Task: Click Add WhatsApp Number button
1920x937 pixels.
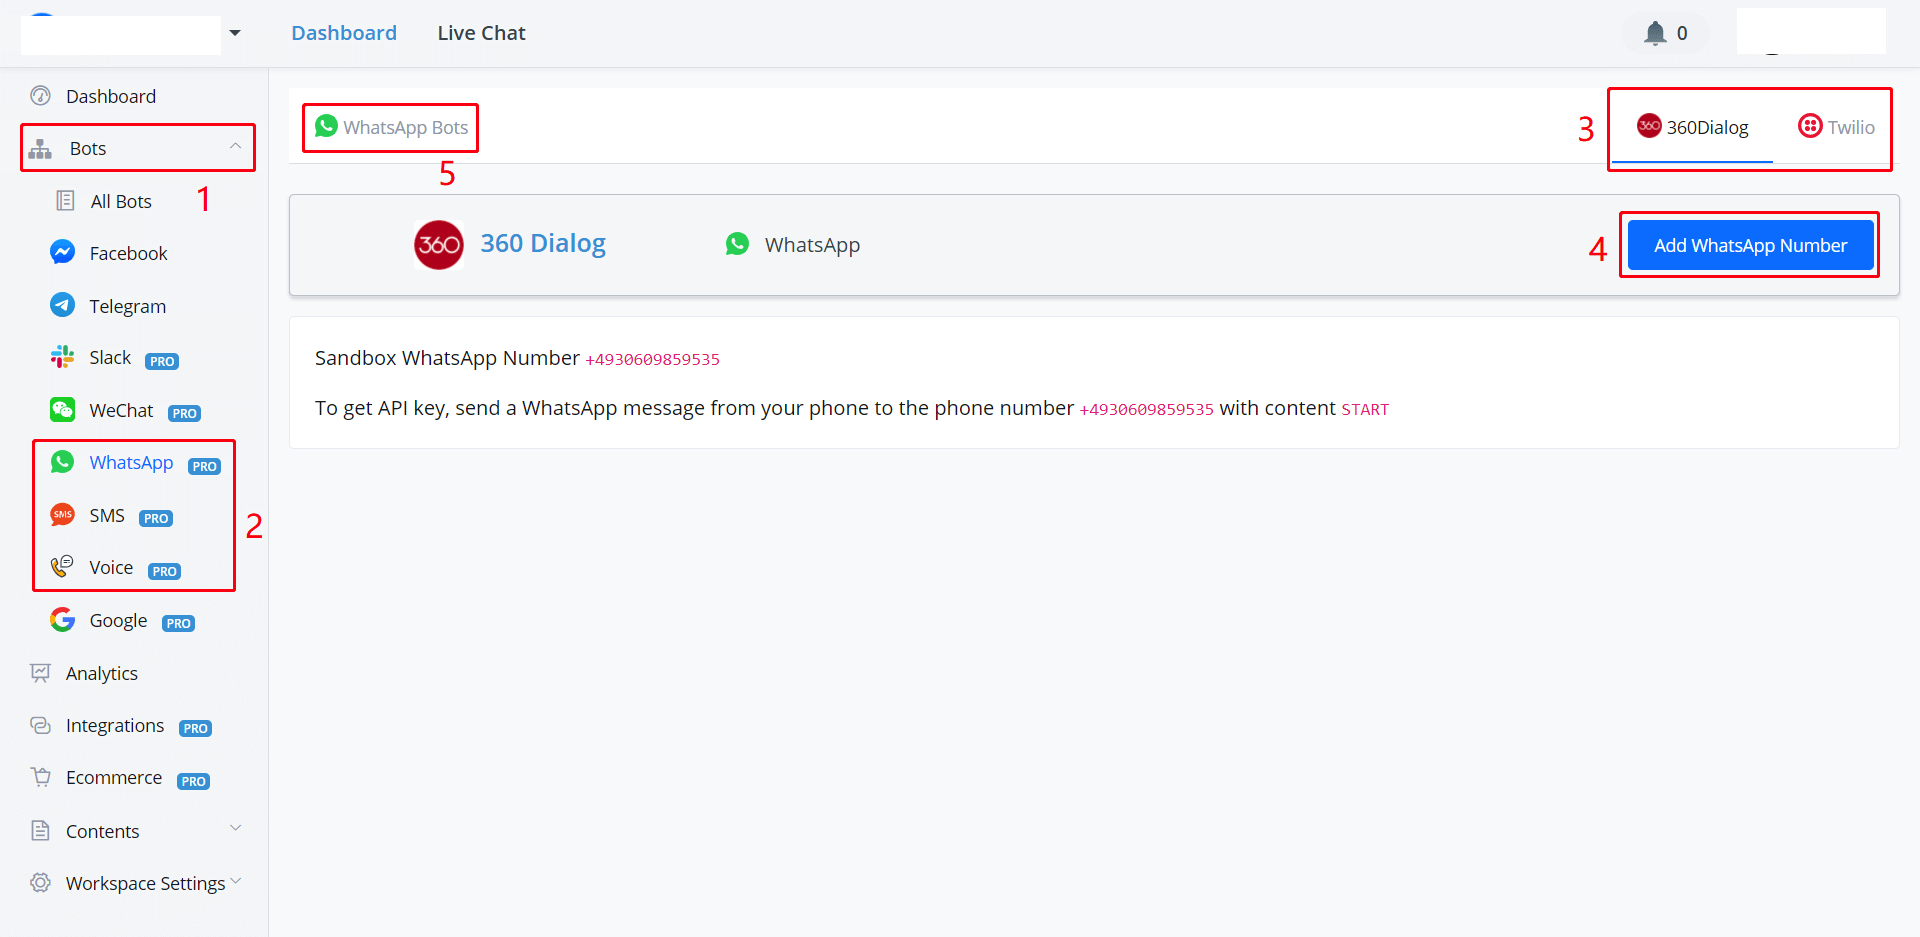Action: 1750,245
